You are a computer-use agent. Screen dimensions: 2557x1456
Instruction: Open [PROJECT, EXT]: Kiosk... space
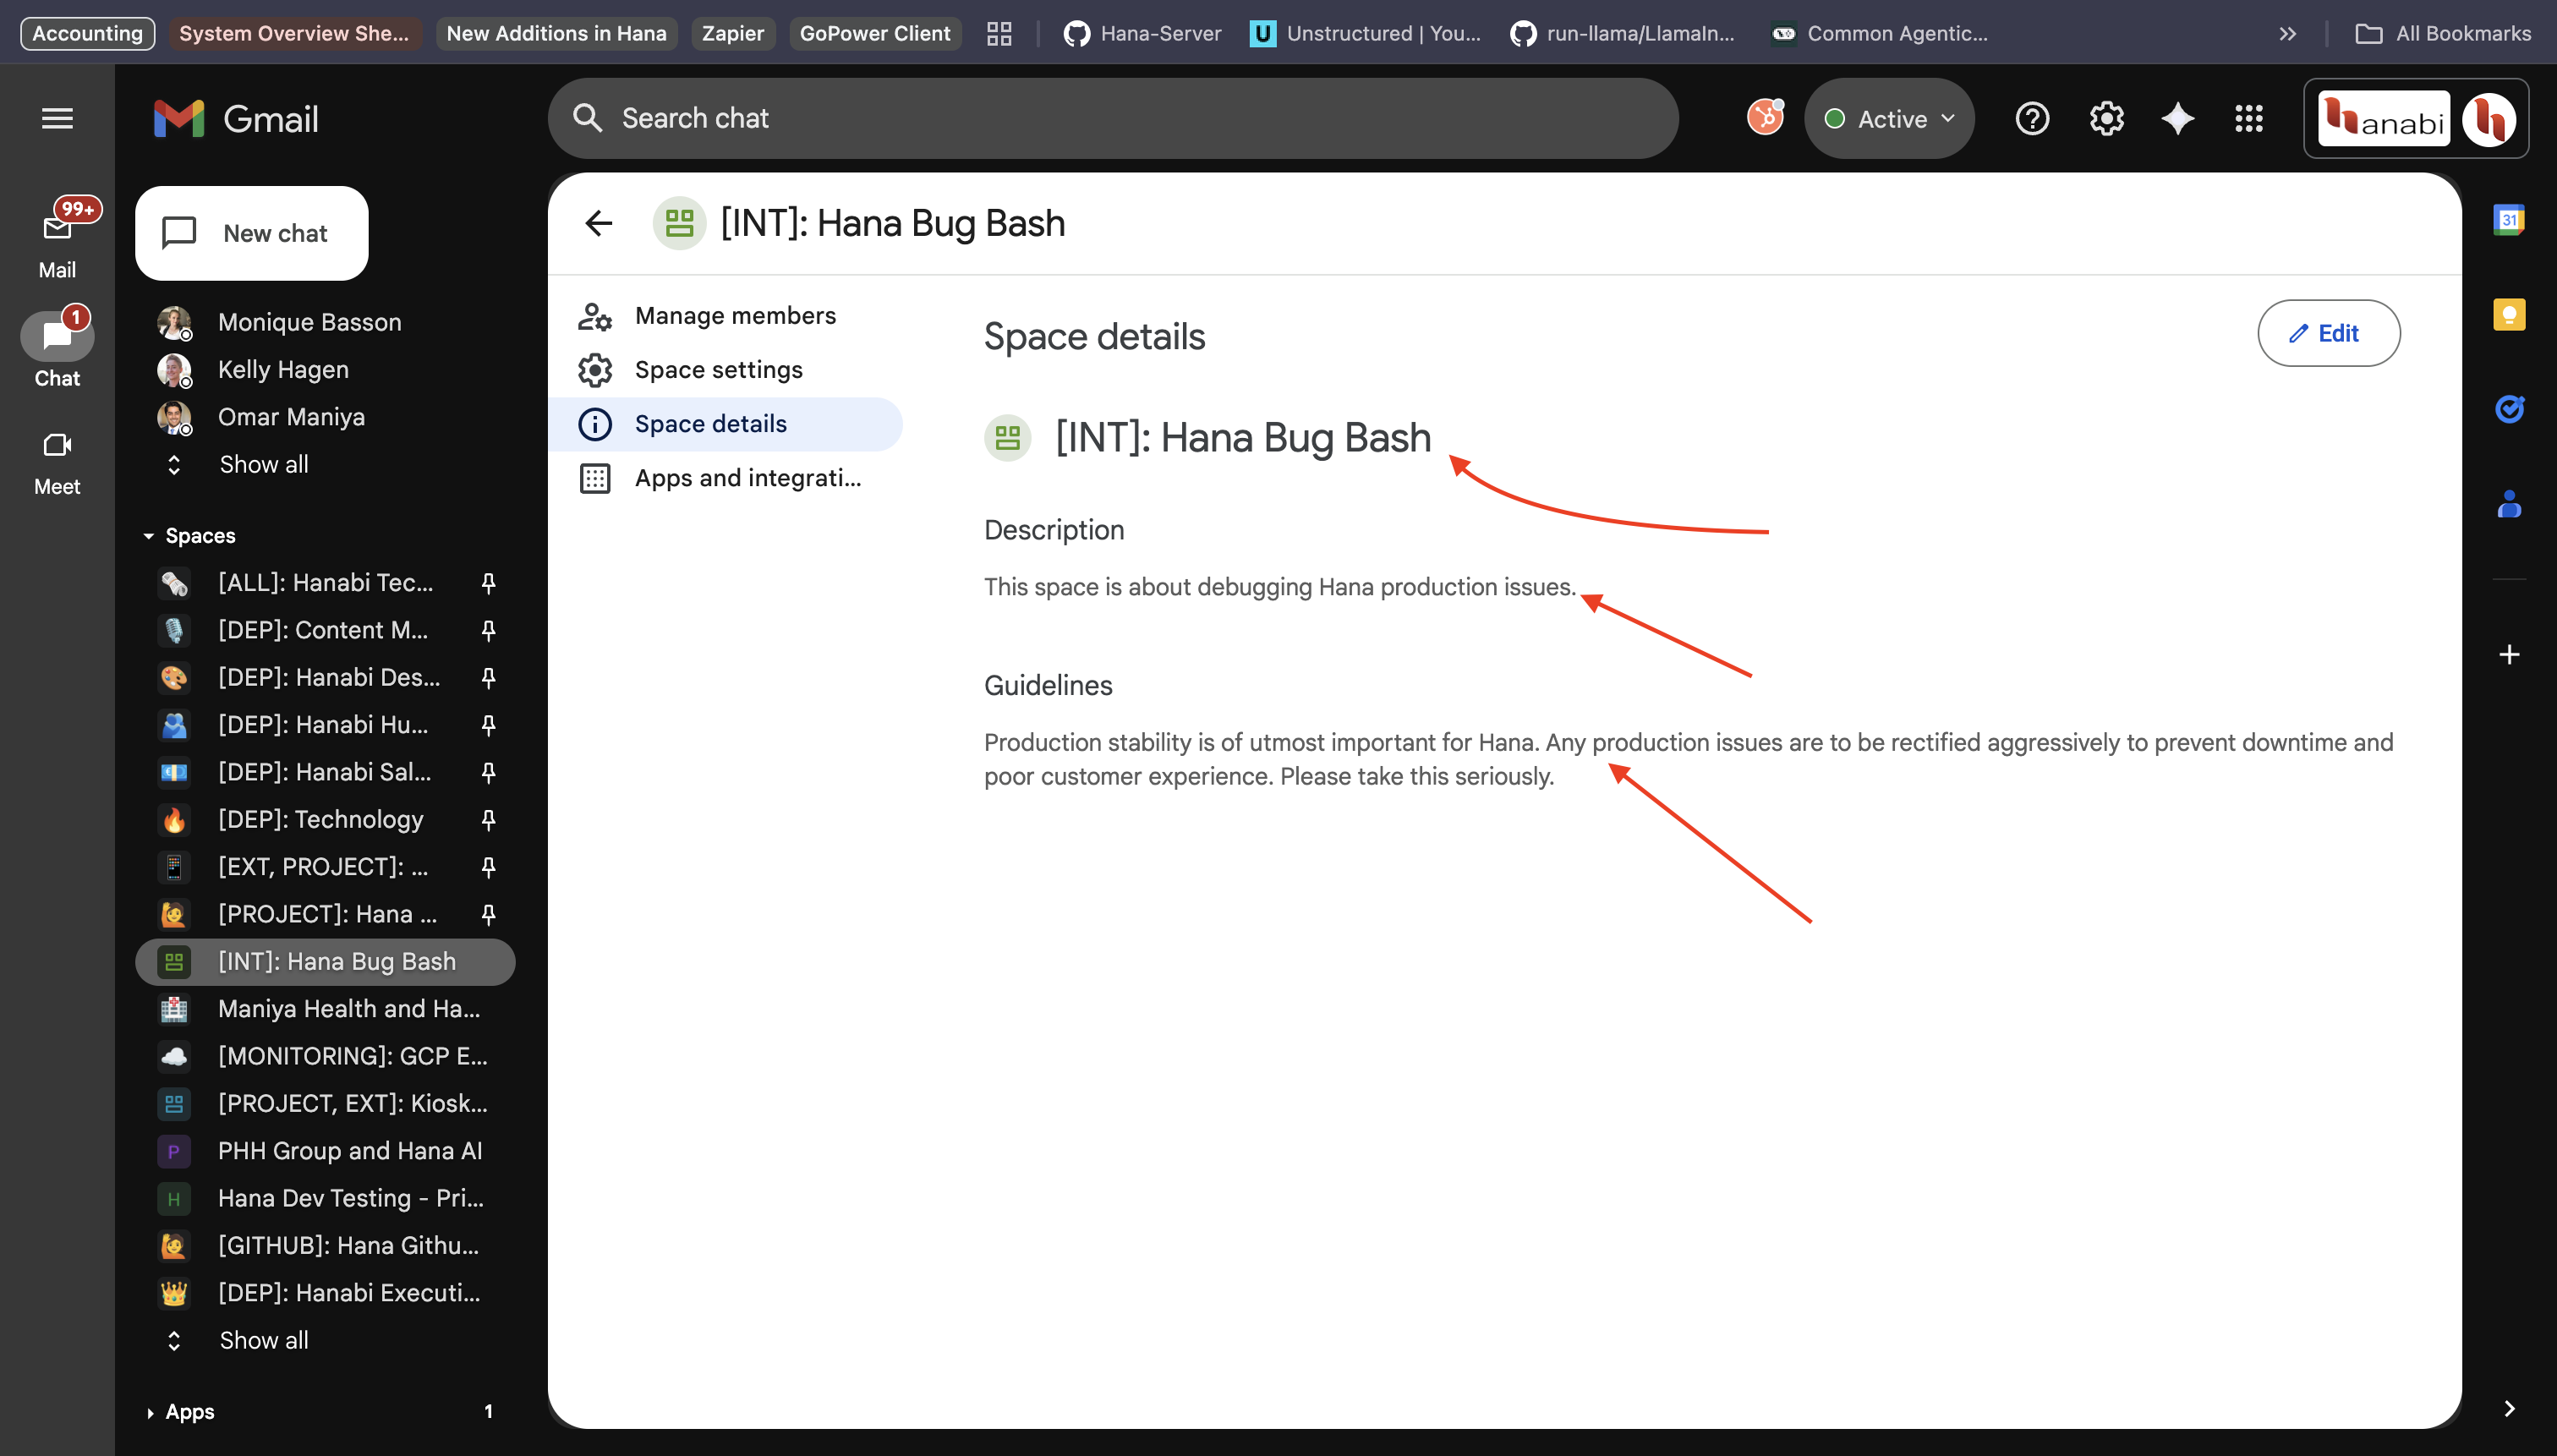325,1103
